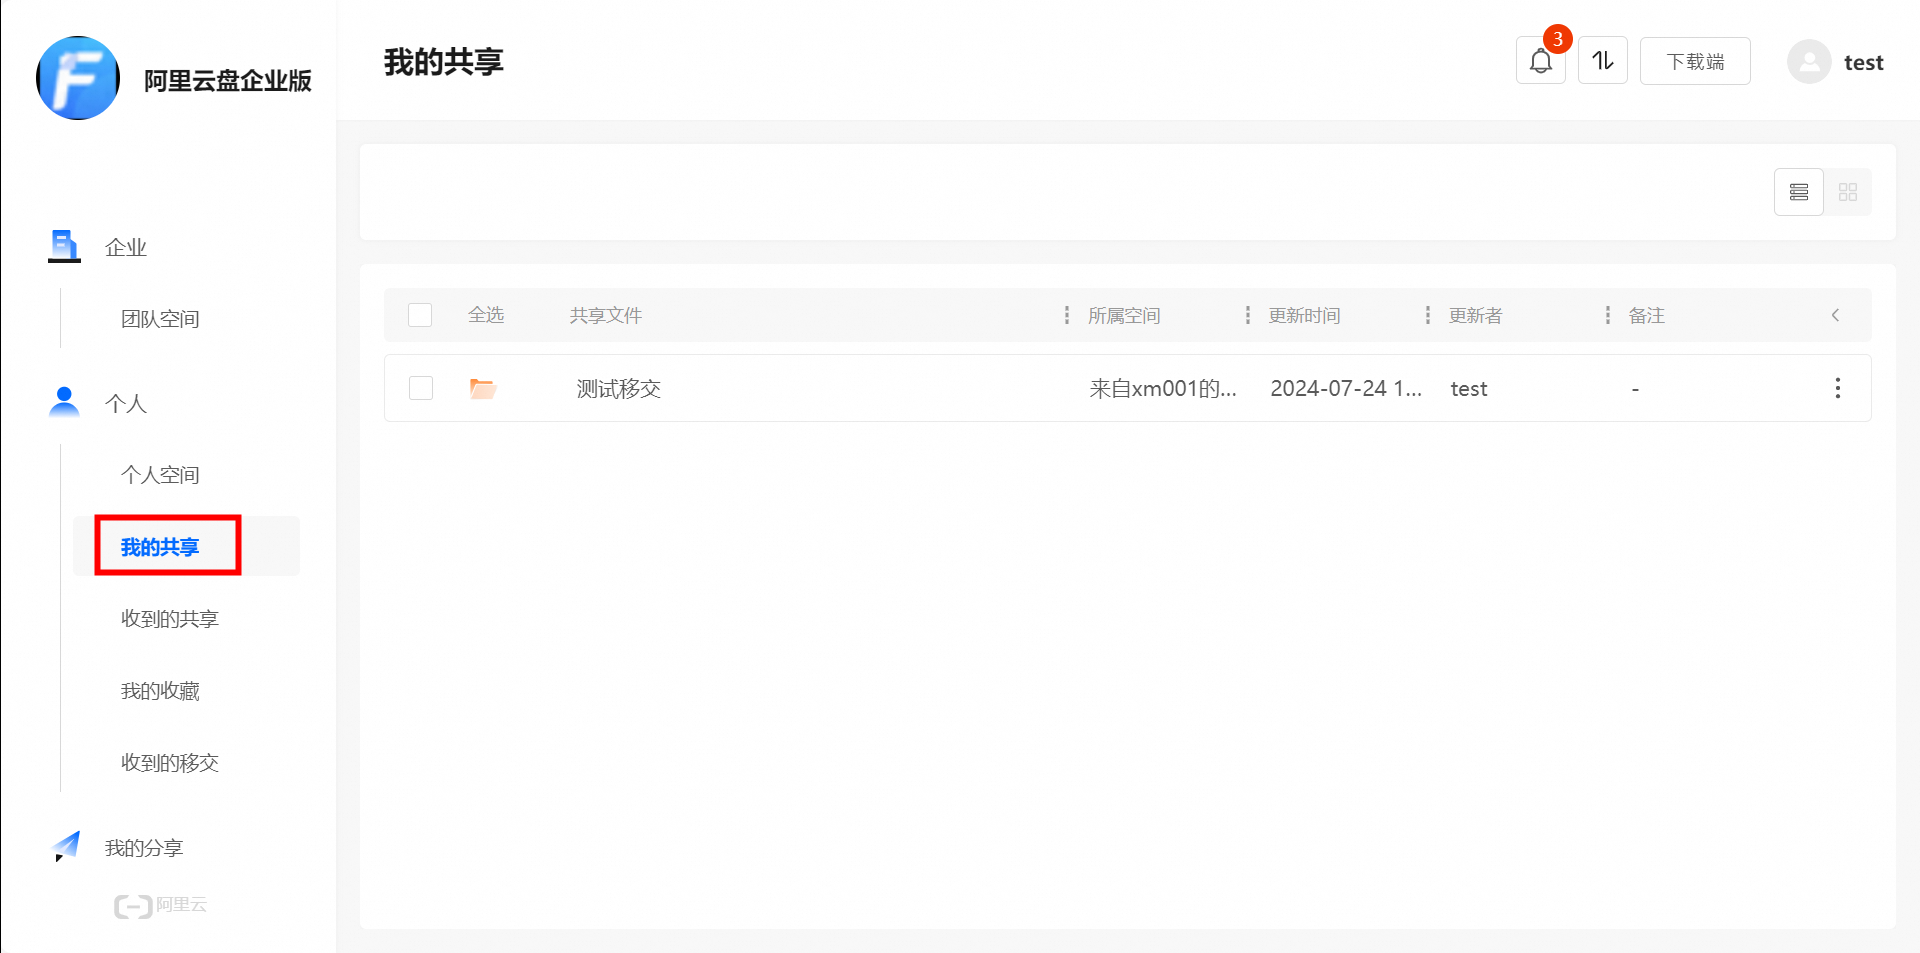Open 我的分享 in the sidebar
Image resolution: width=1920 pixels, height=953 pixels.
tap(144, 848)
